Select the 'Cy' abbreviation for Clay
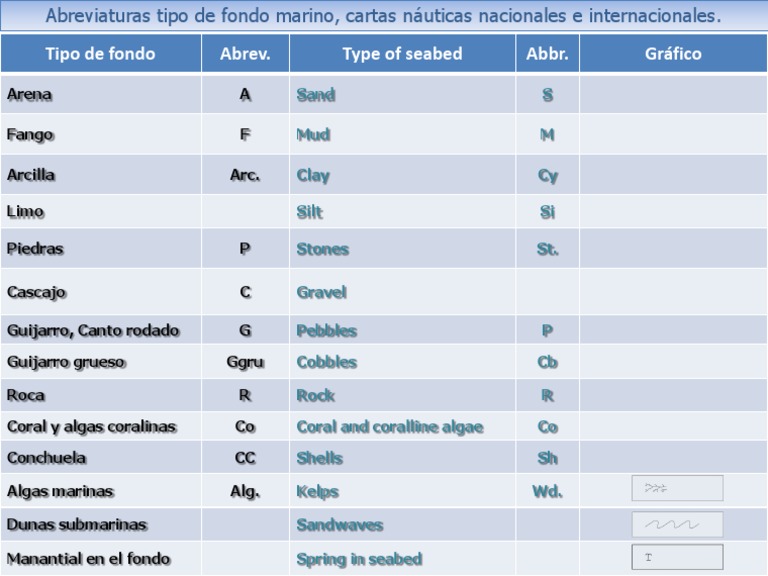Viewport: 768px width, 576px height. (548, 175)
